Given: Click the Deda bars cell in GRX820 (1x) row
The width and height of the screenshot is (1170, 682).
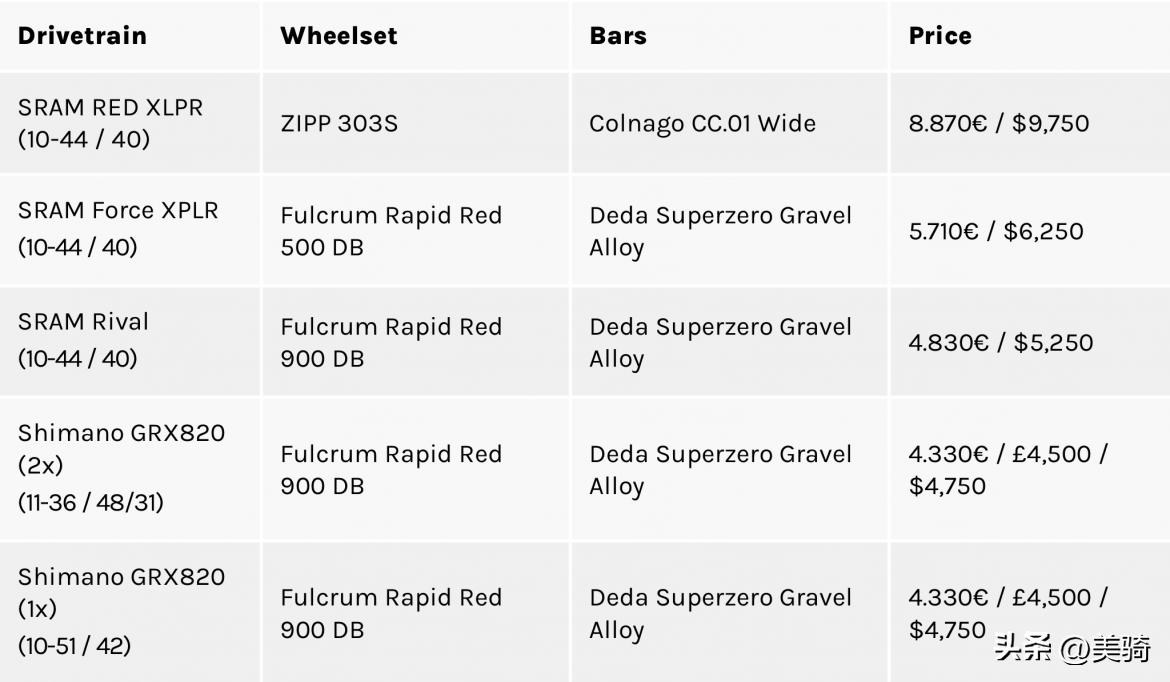Looking at the screenshot, I should point(720,613).
